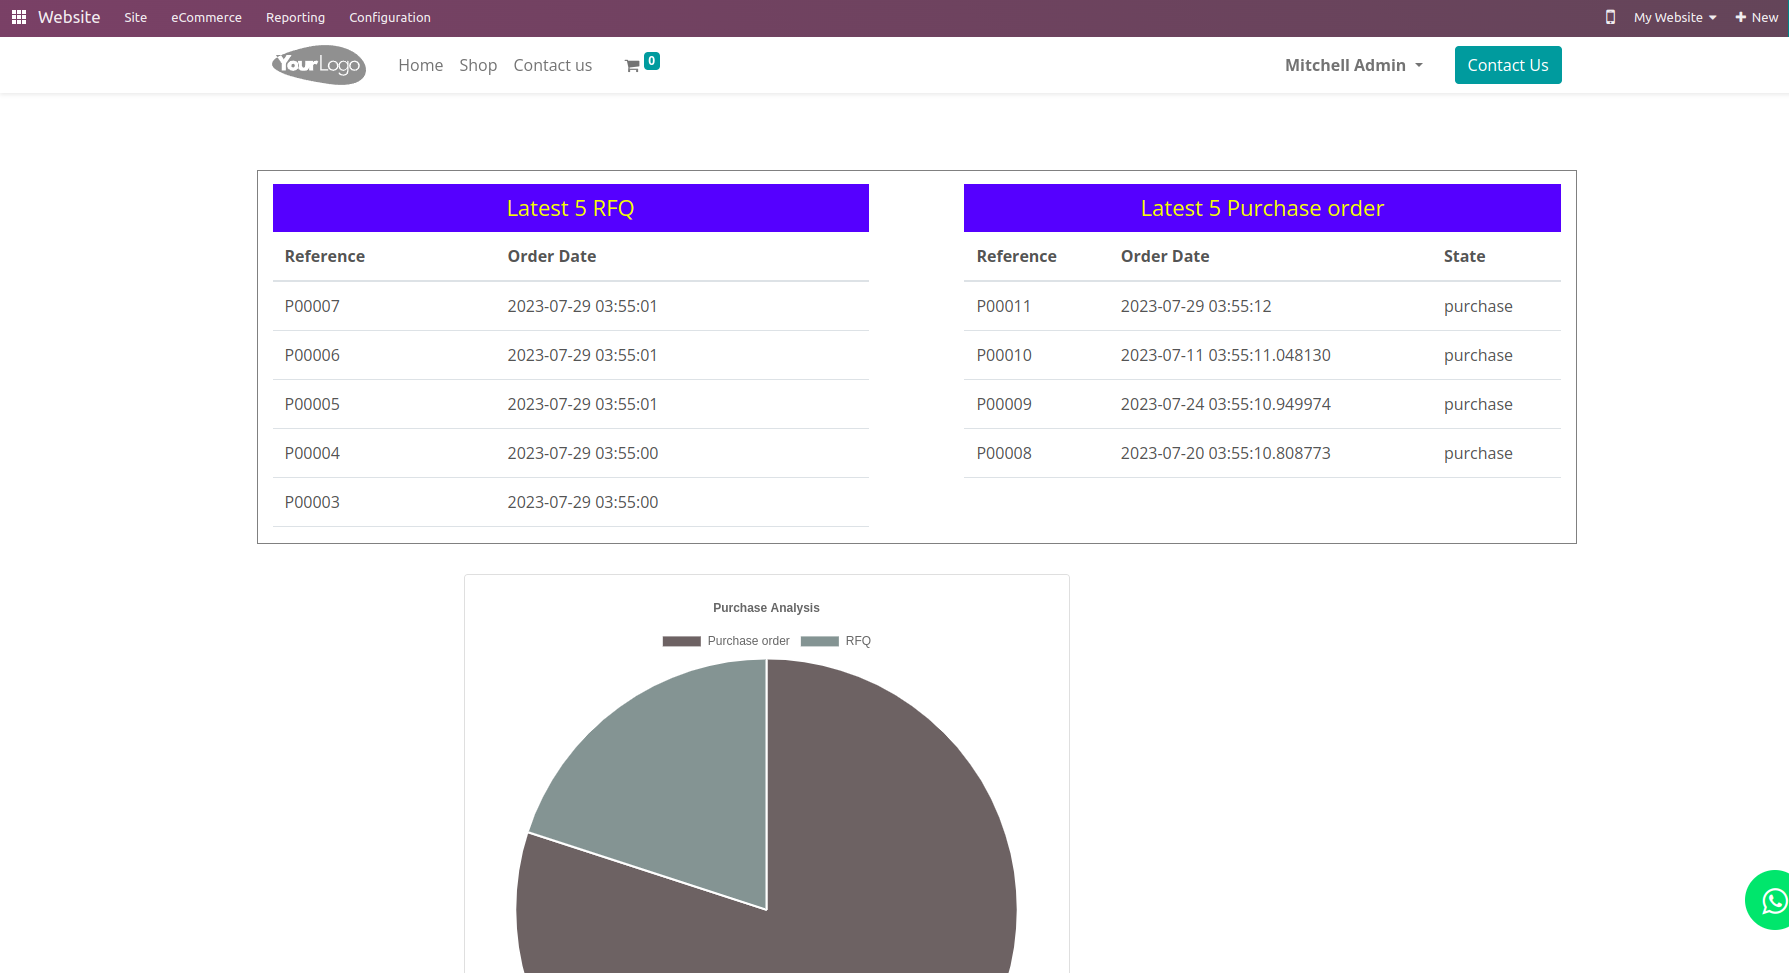Open the Reporting menu

(295, 17)
